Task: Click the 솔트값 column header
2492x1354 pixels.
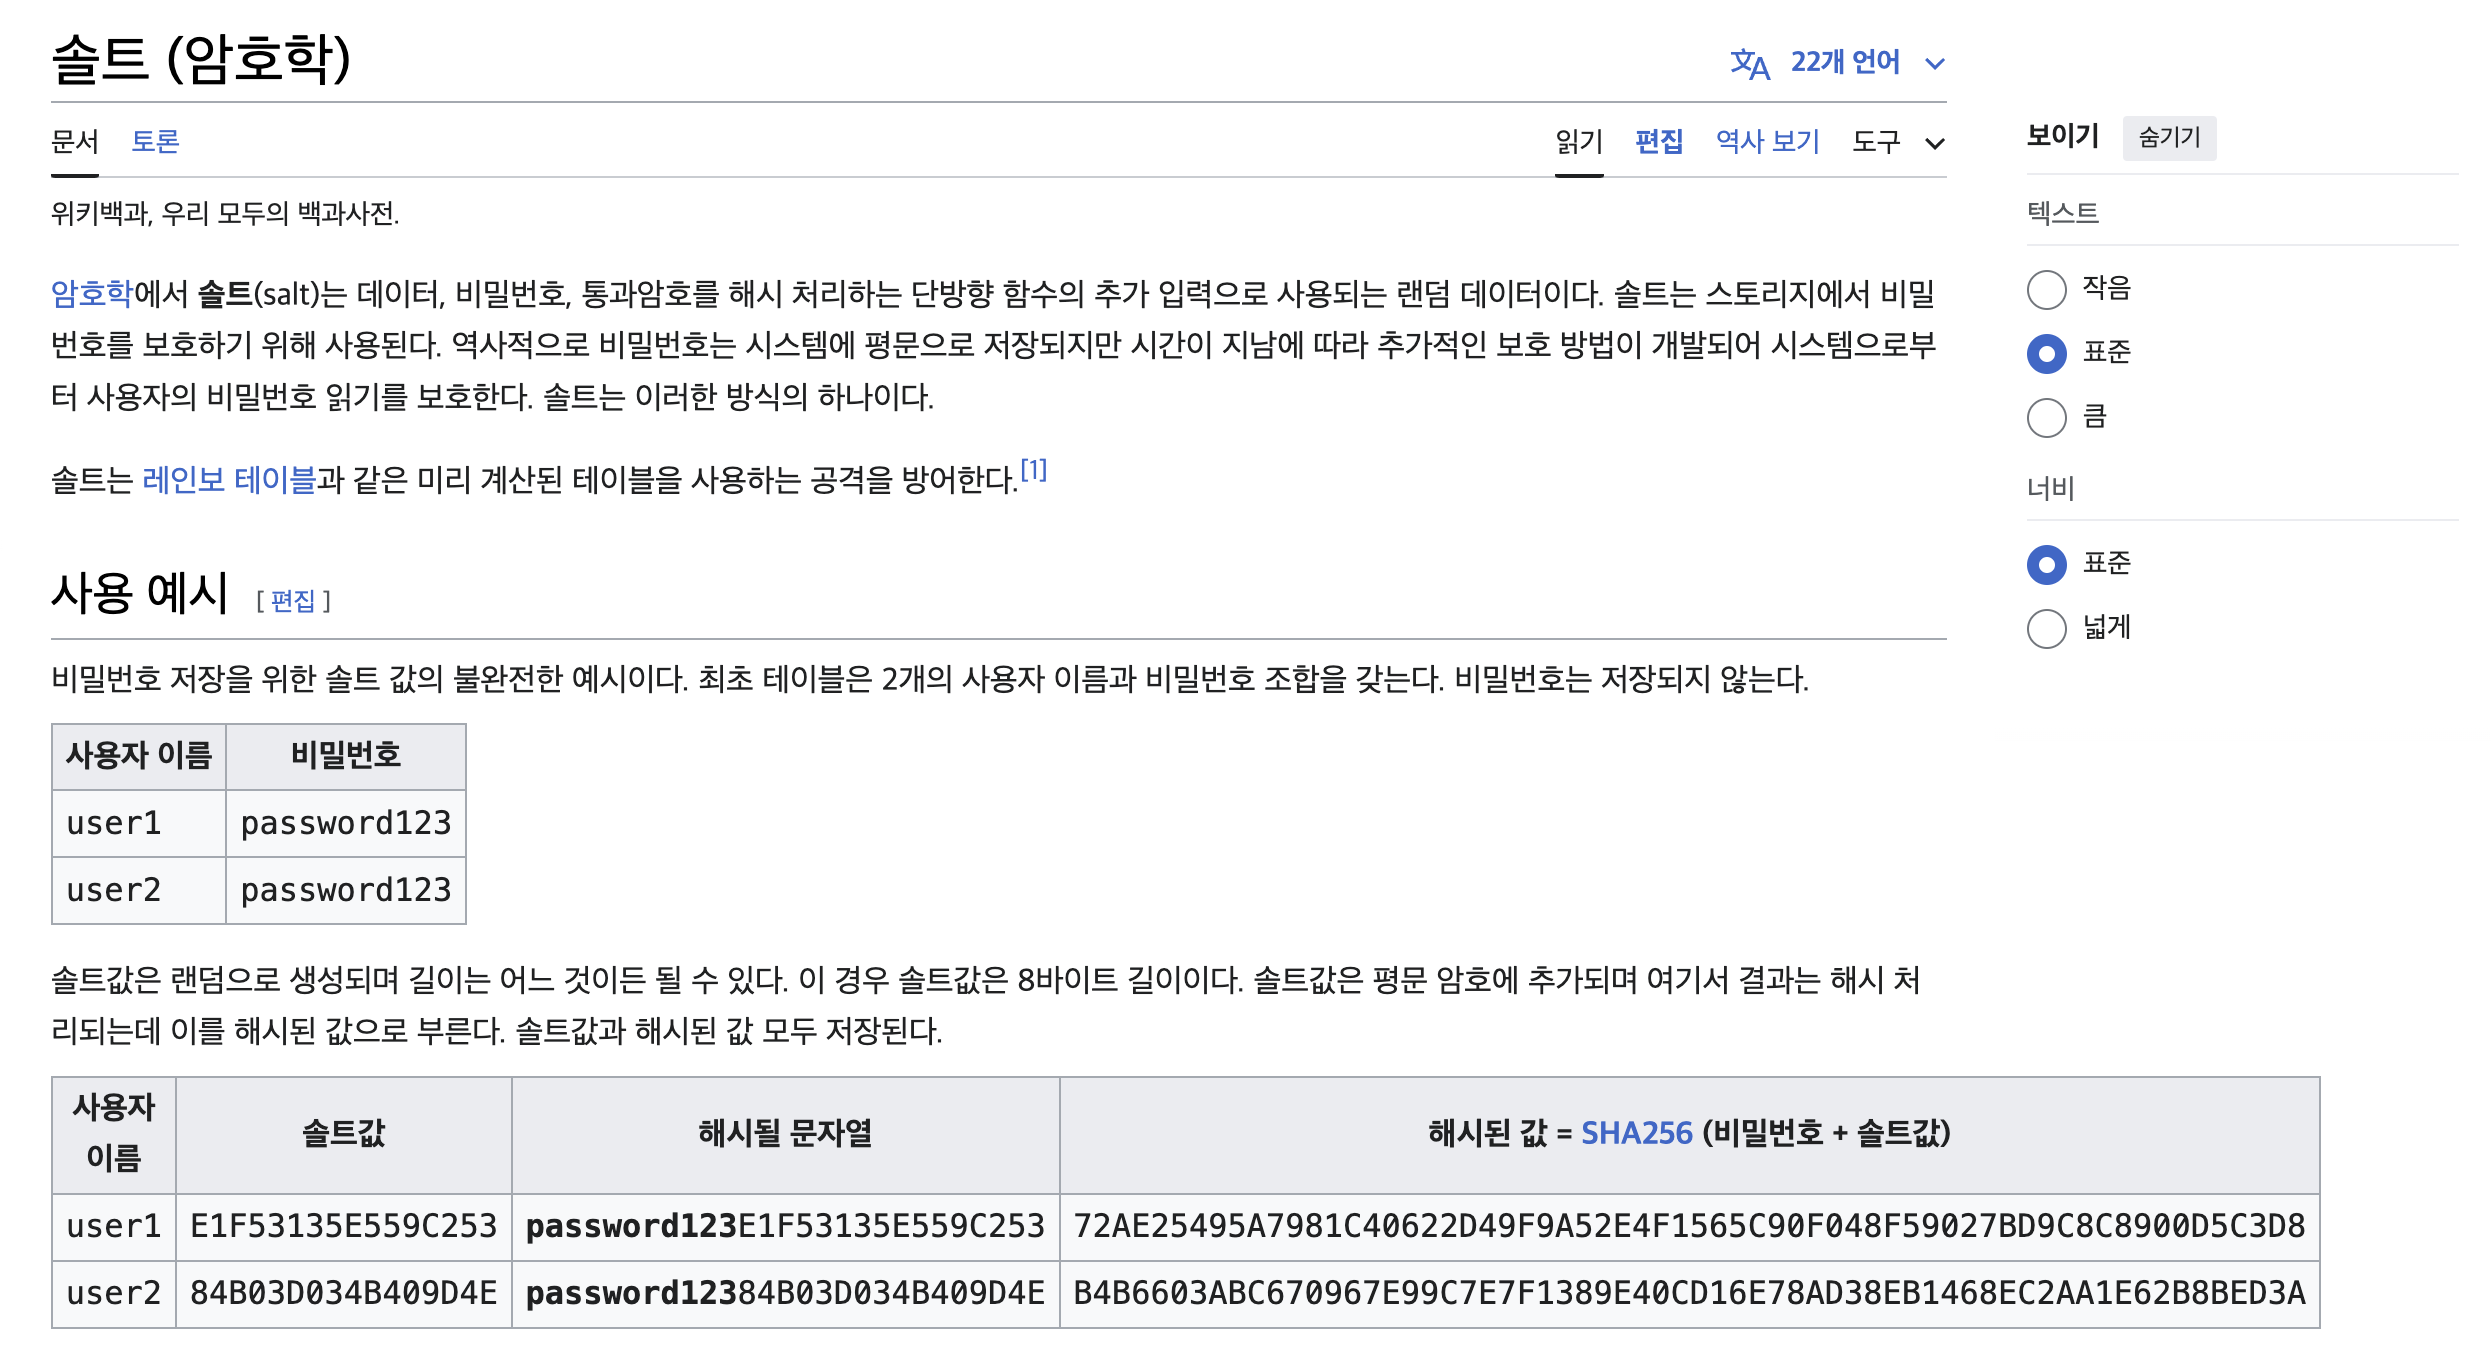Action: click(x=344, y=1134)
